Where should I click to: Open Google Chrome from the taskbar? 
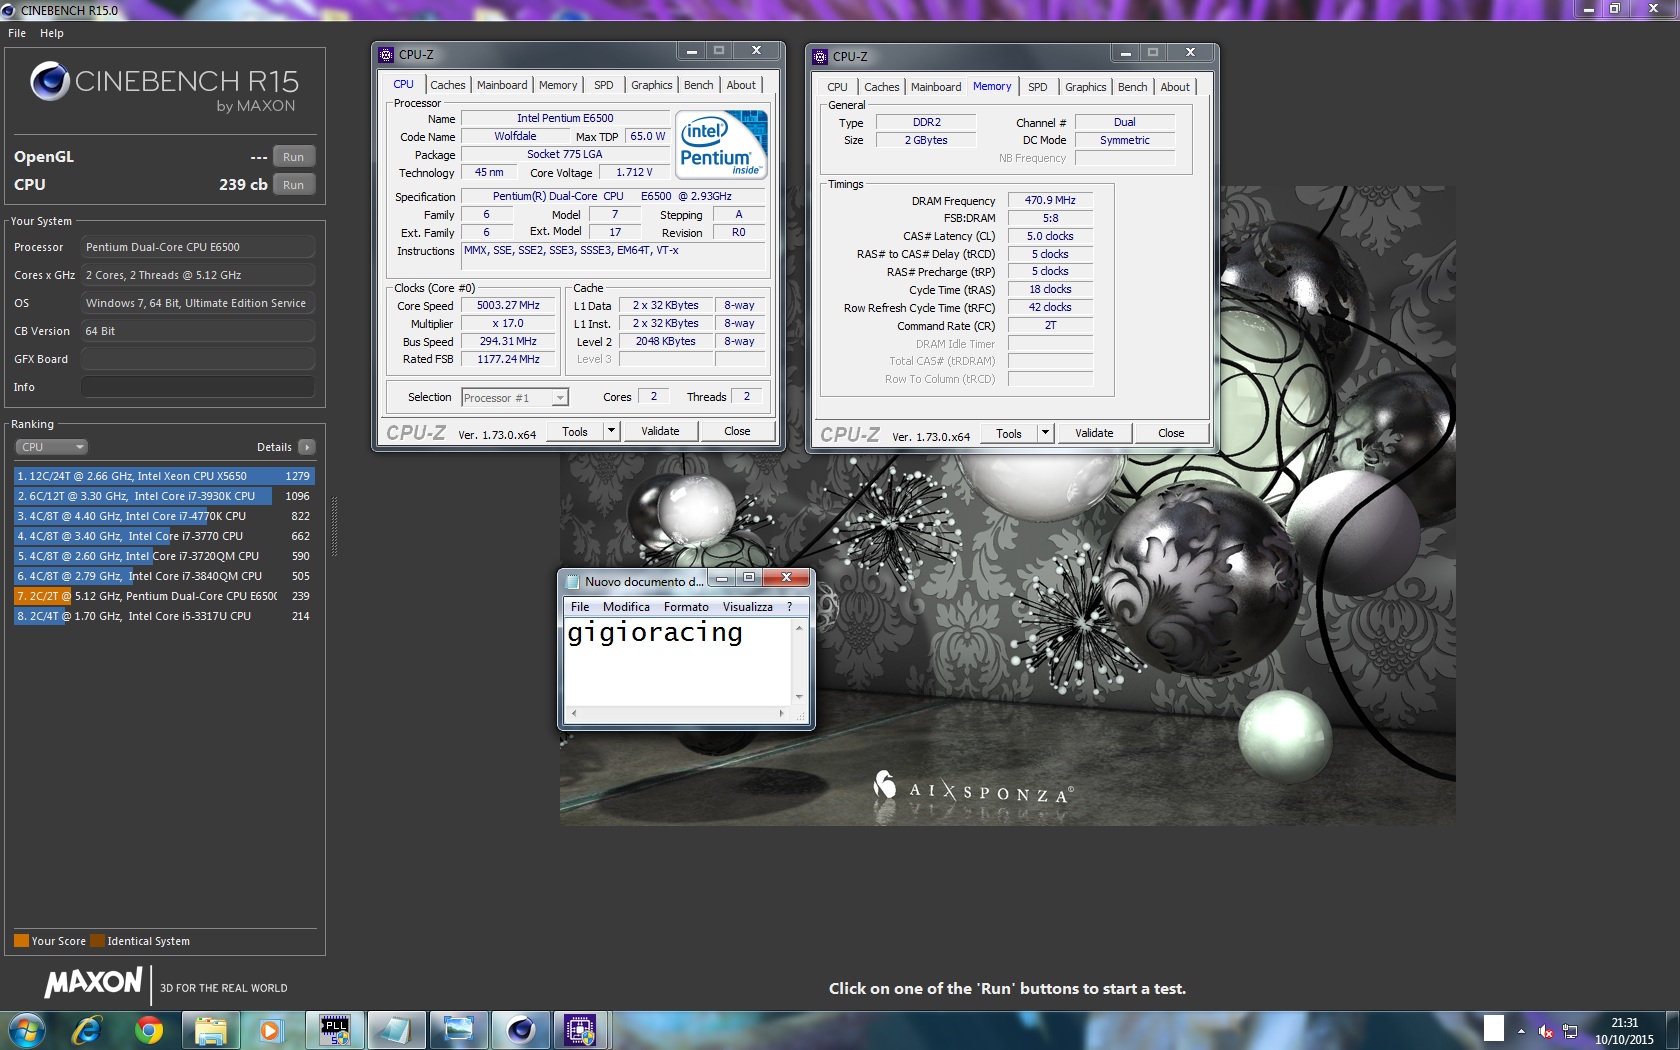(149, 1030)
